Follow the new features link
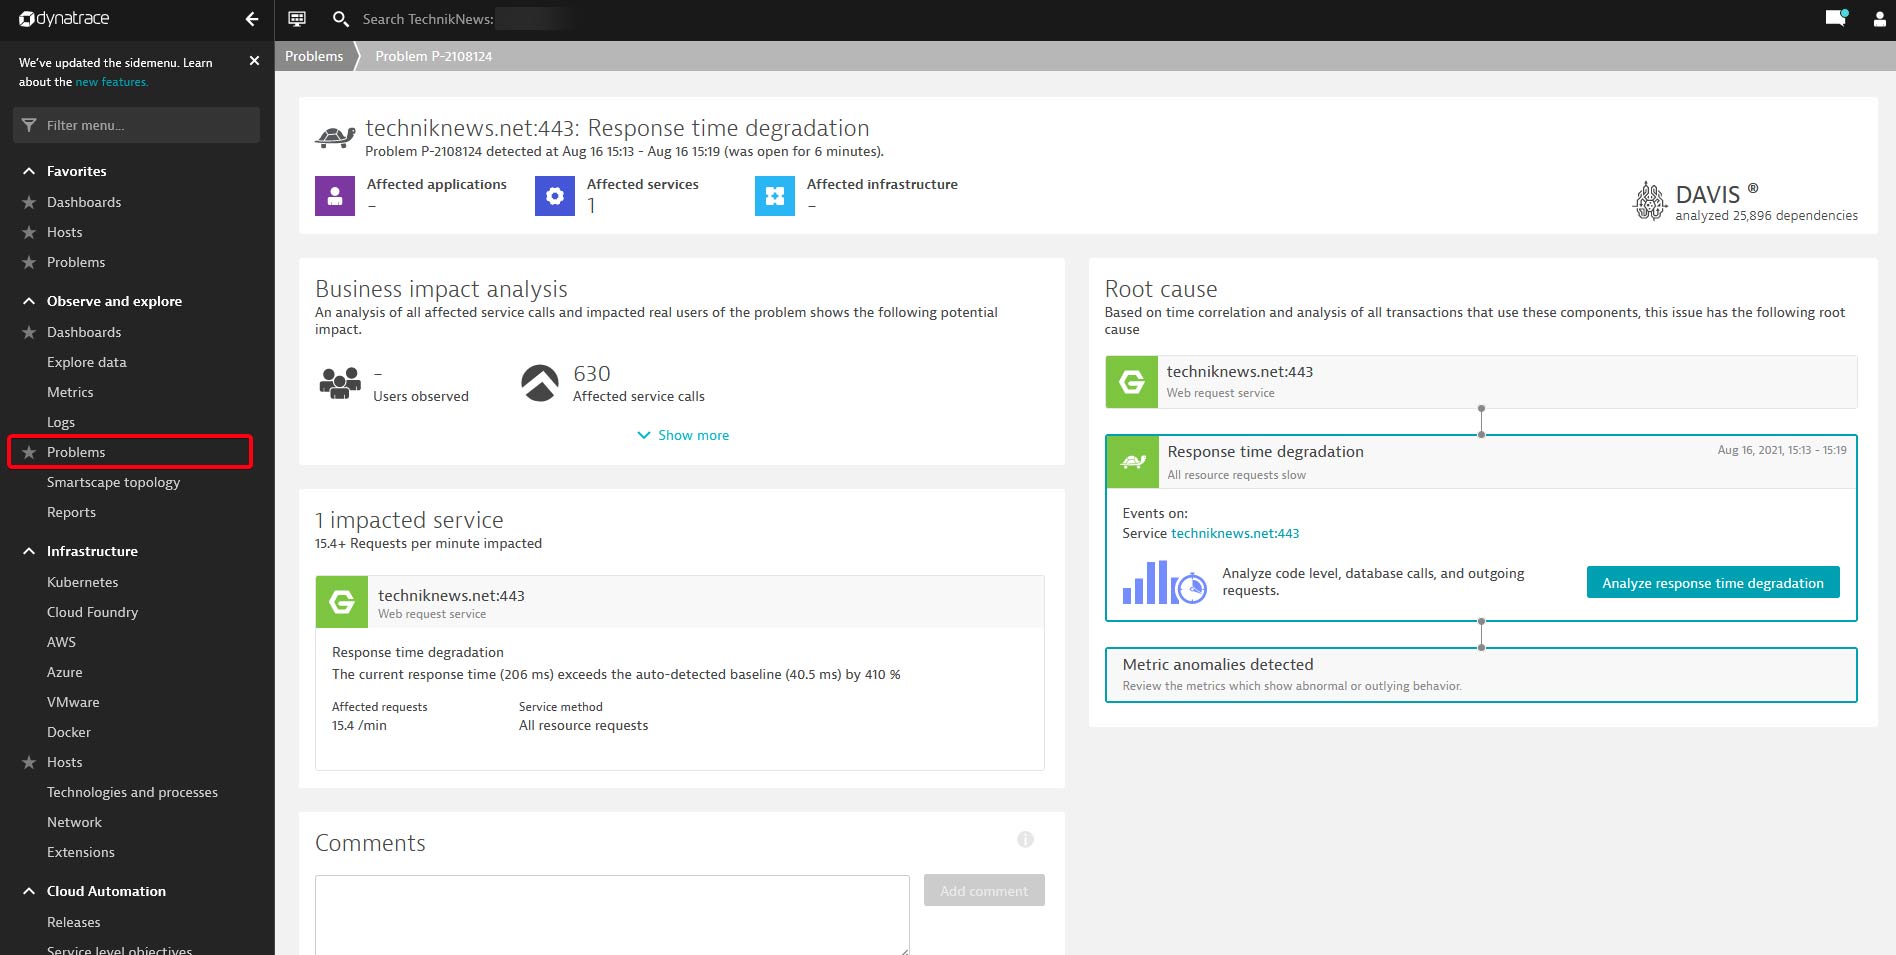 click(112, 82)
